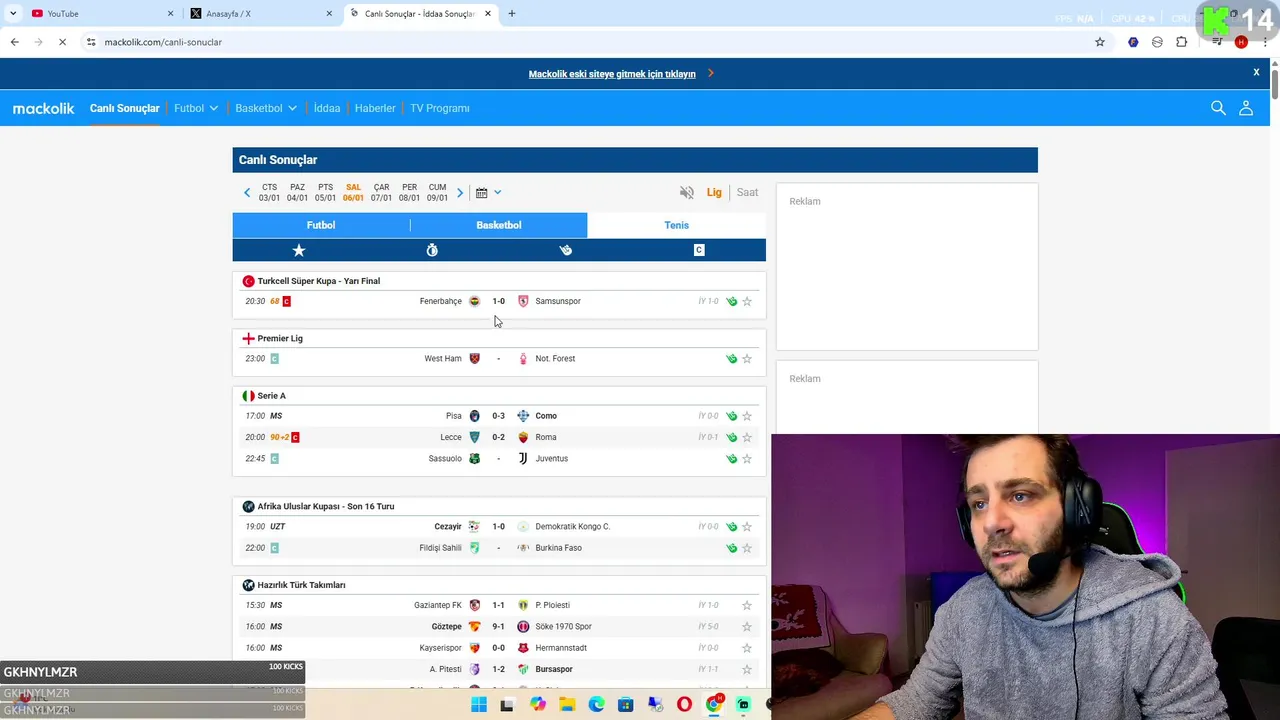This screenshot has width=1280, height=720.
Task: Favorite the Fildişi Sahili–Burkina Faso star
Action: (747, 548)
